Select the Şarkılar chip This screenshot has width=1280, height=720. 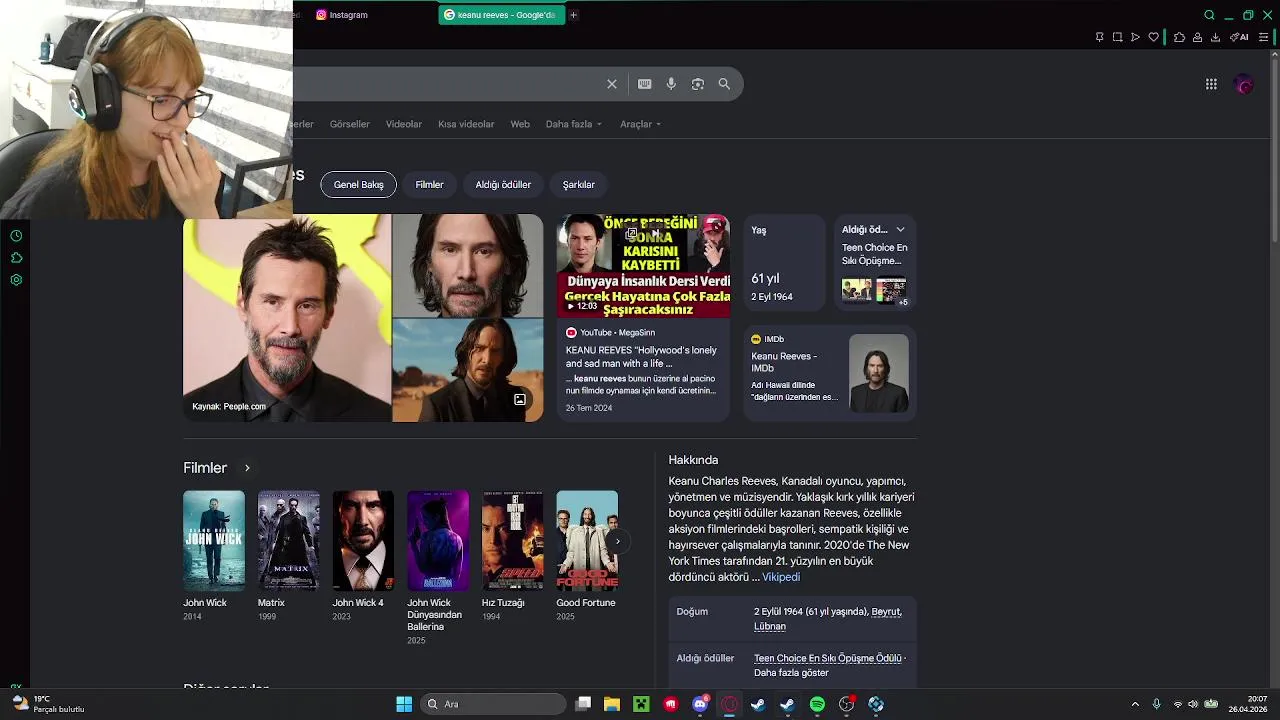[x=579, y=184]
